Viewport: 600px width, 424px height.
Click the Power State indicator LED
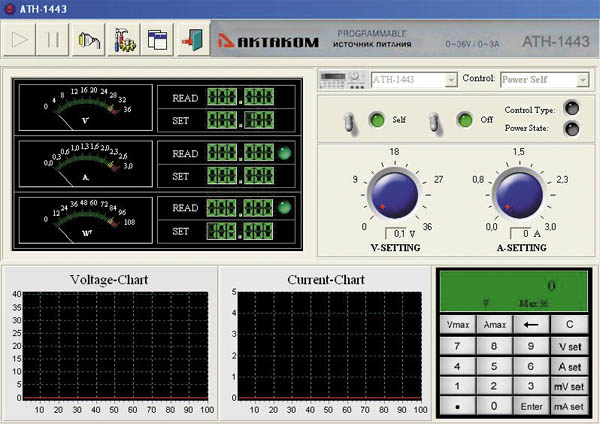[x=572, y=129]
